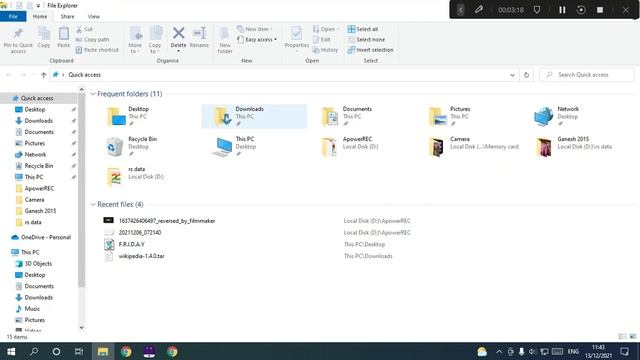Viewport: 640px width, 360px height.
Task: Pause the screen recording
Action: pyautogui.click(x=562, y=10)
